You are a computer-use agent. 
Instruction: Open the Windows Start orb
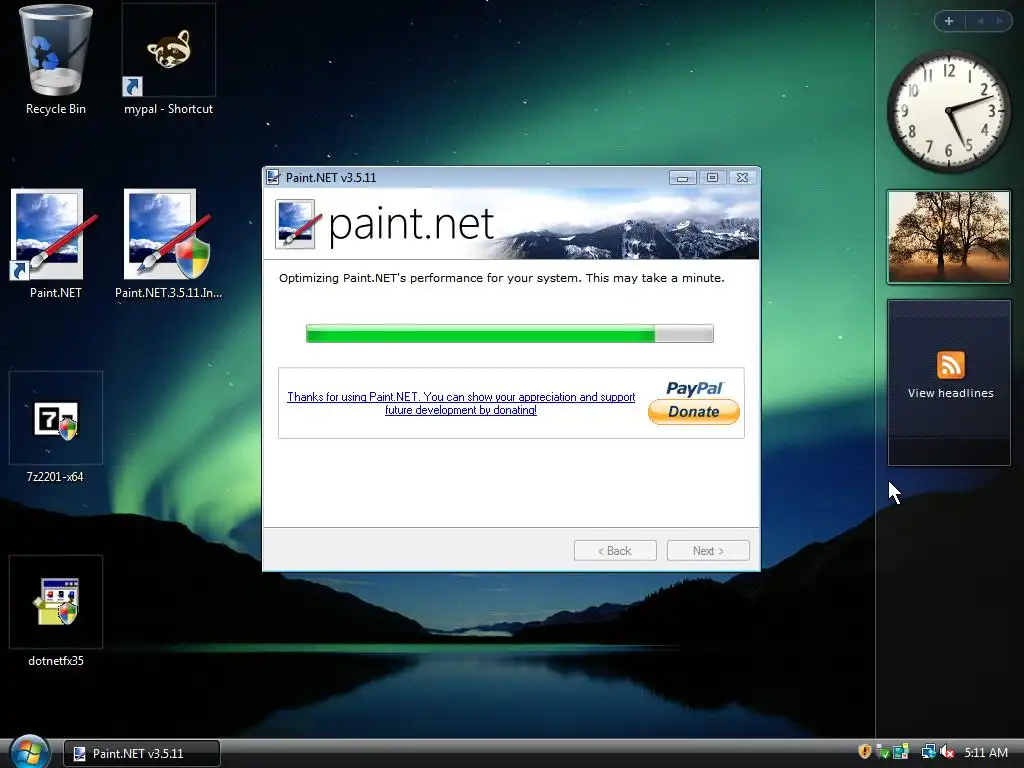point(30,752)
